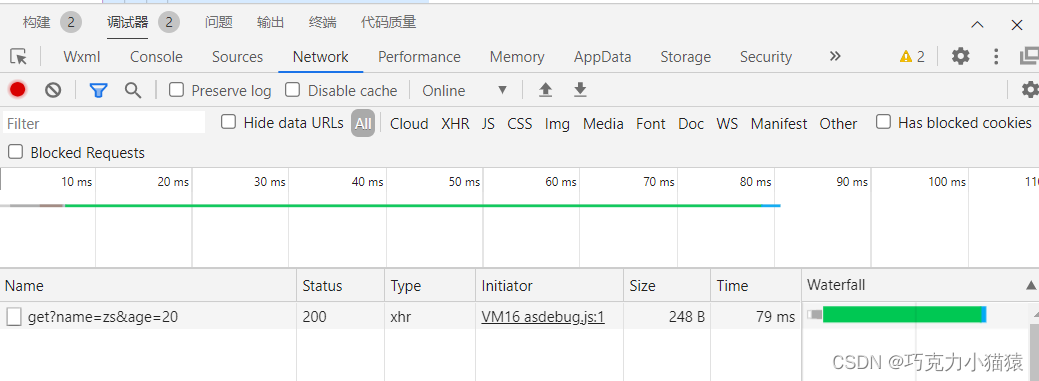Filter requests by Img
The image size is (1039, 381).
tap(557, 124)
